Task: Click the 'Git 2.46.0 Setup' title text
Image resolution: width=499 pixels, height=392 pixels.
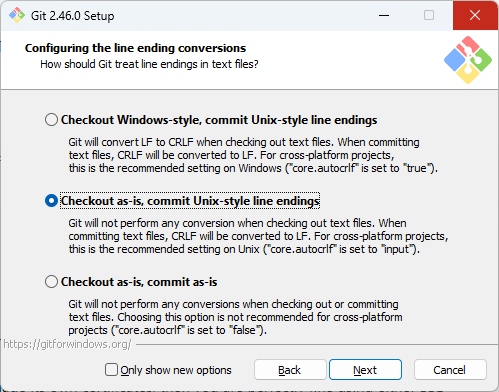Action: pos(73,16)
